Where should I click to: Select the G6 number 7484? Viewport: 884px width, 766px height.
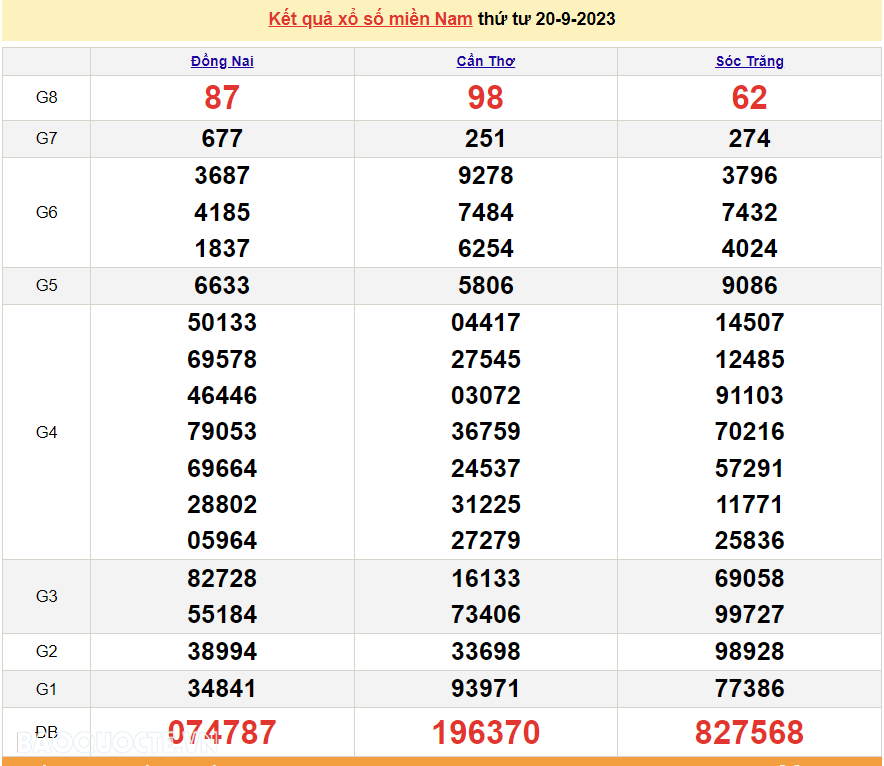coord(486,212)
